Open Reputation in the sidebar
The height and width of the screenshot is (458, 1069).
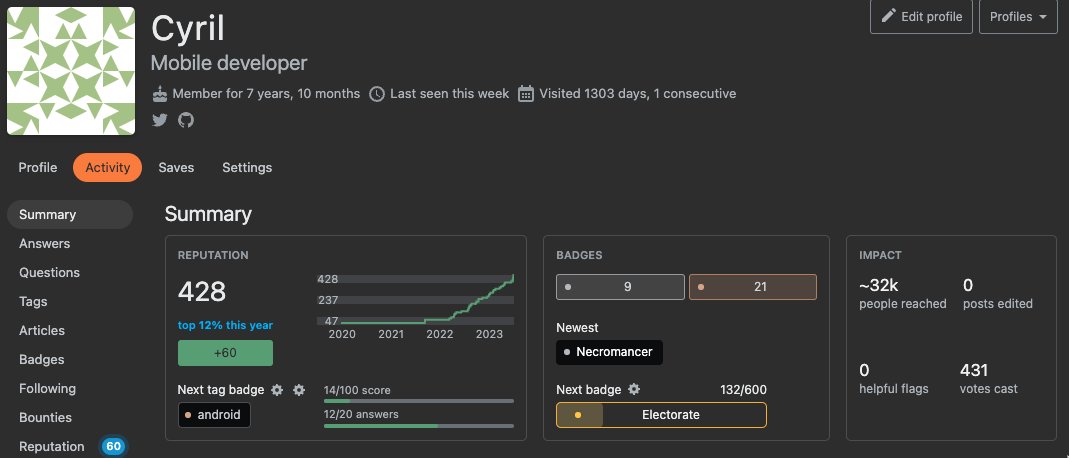tap(52, 446)
